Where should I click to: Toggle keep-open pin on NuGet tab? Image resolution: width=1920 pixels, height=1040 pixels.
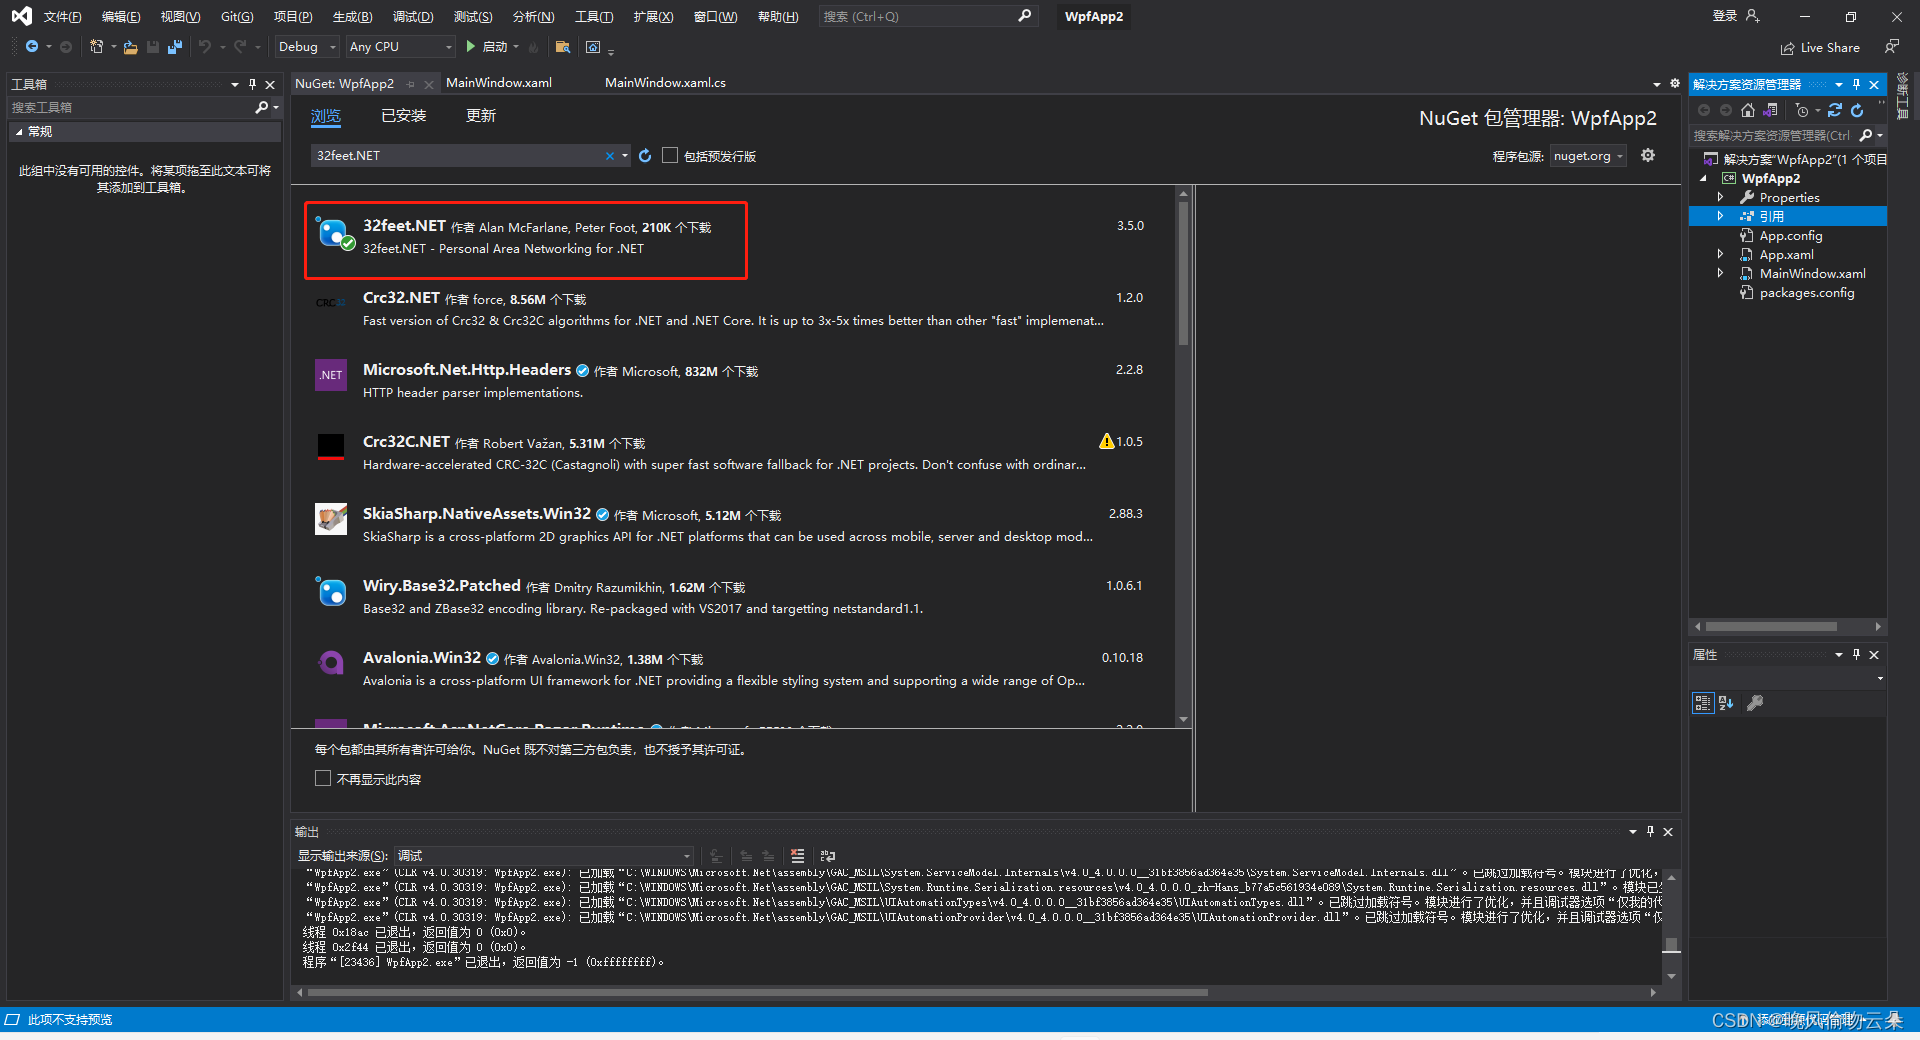point(410,84)
